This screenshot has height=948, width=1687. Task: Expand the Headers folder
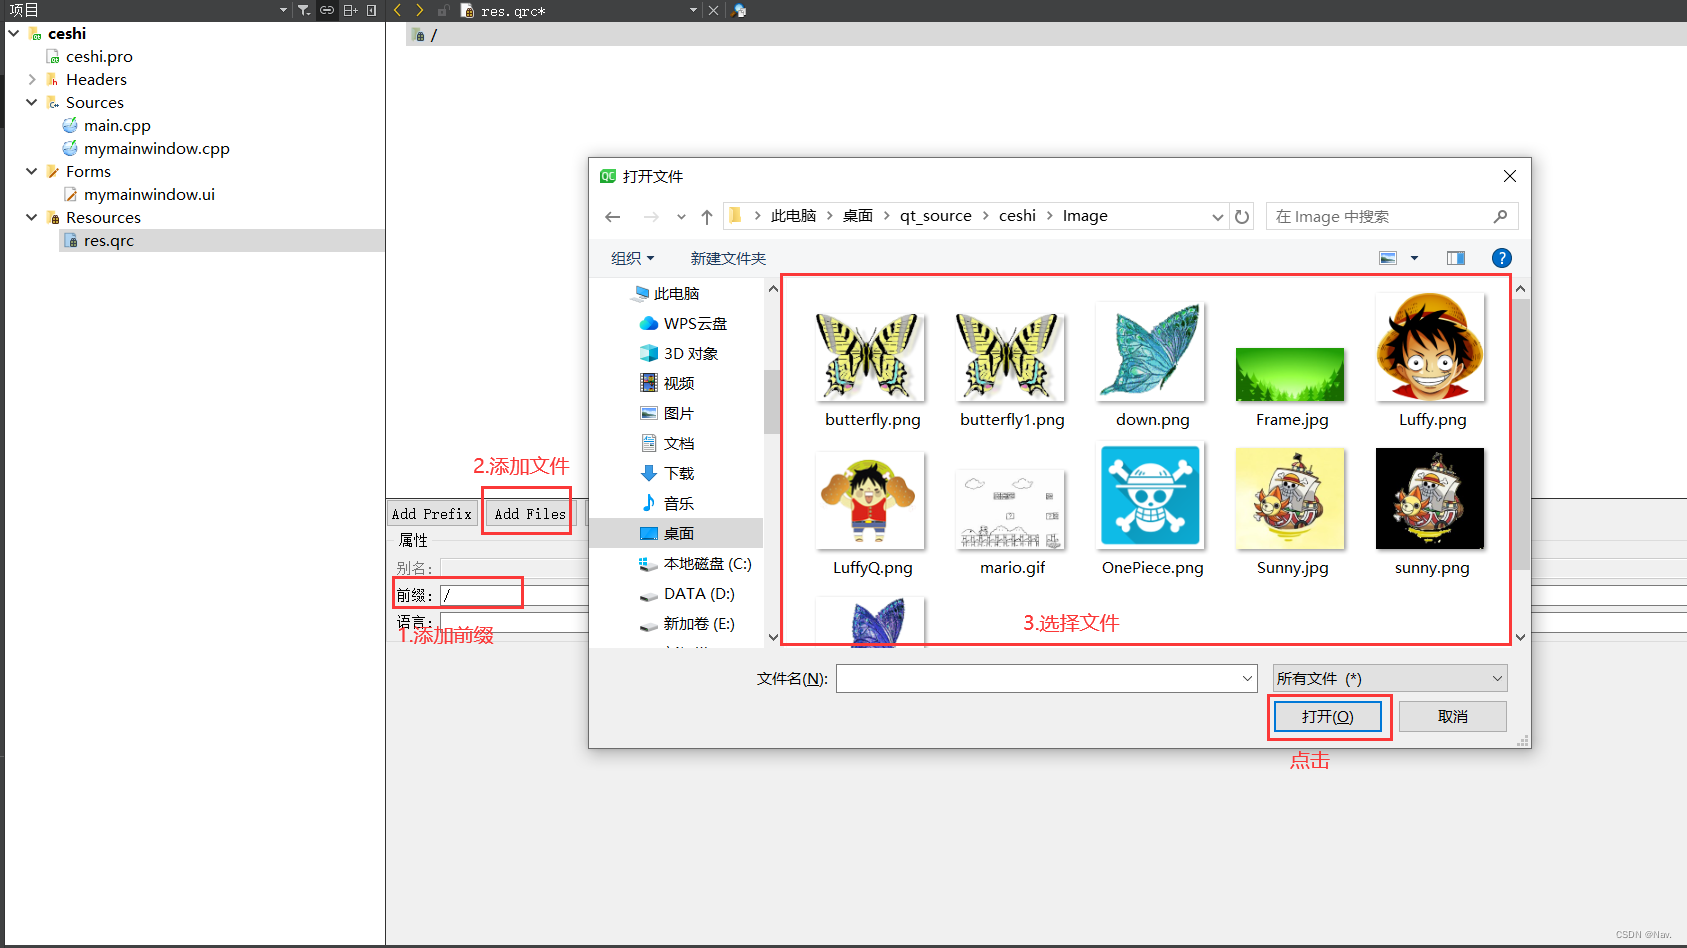32,79
